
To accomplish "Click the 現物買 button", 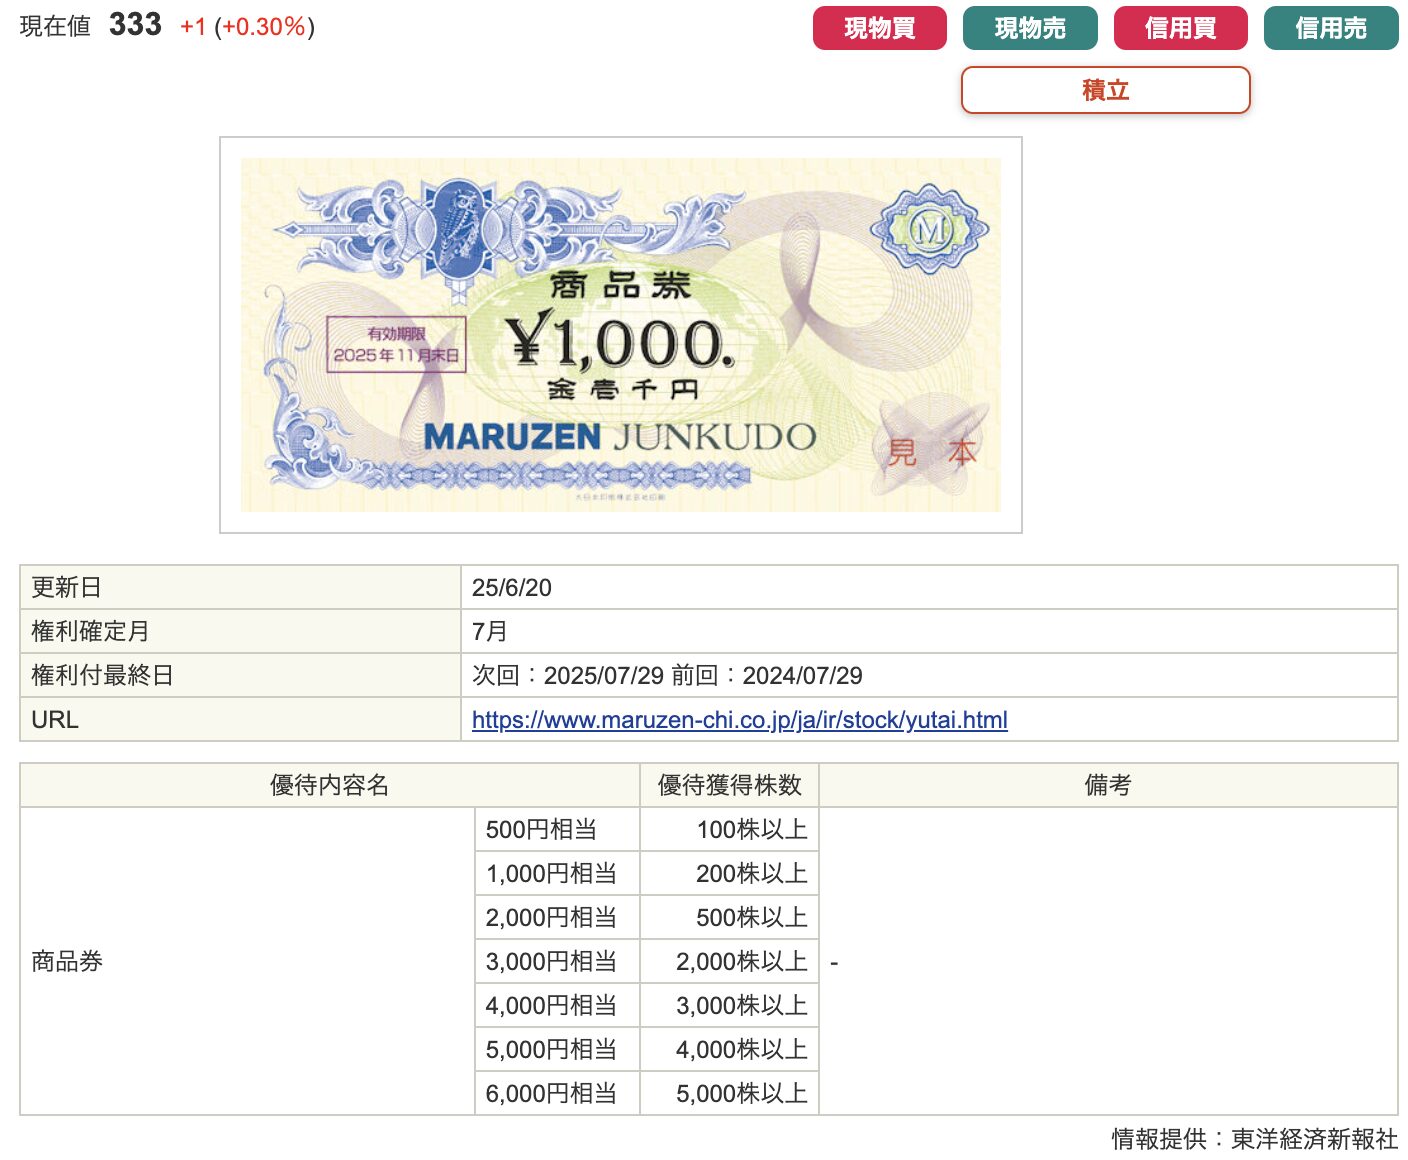I will pos(879,28).
